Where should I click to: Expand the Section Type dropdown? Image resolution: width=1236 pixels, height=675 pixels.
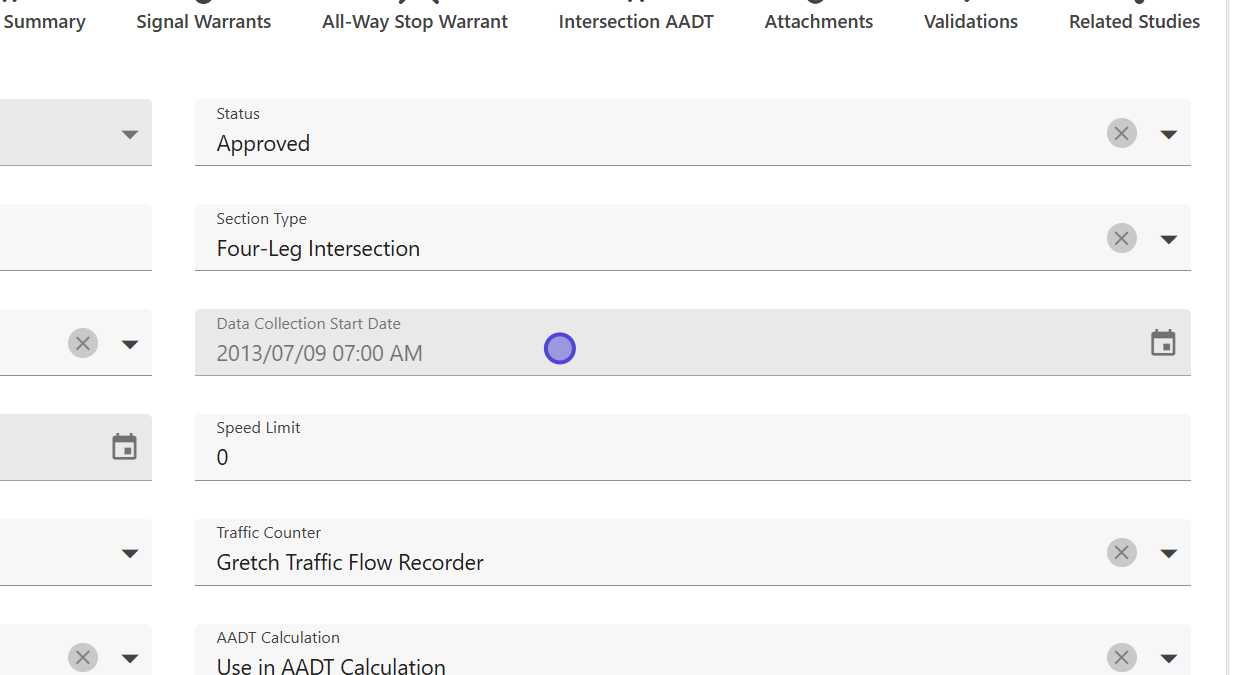pos(1168,239)
